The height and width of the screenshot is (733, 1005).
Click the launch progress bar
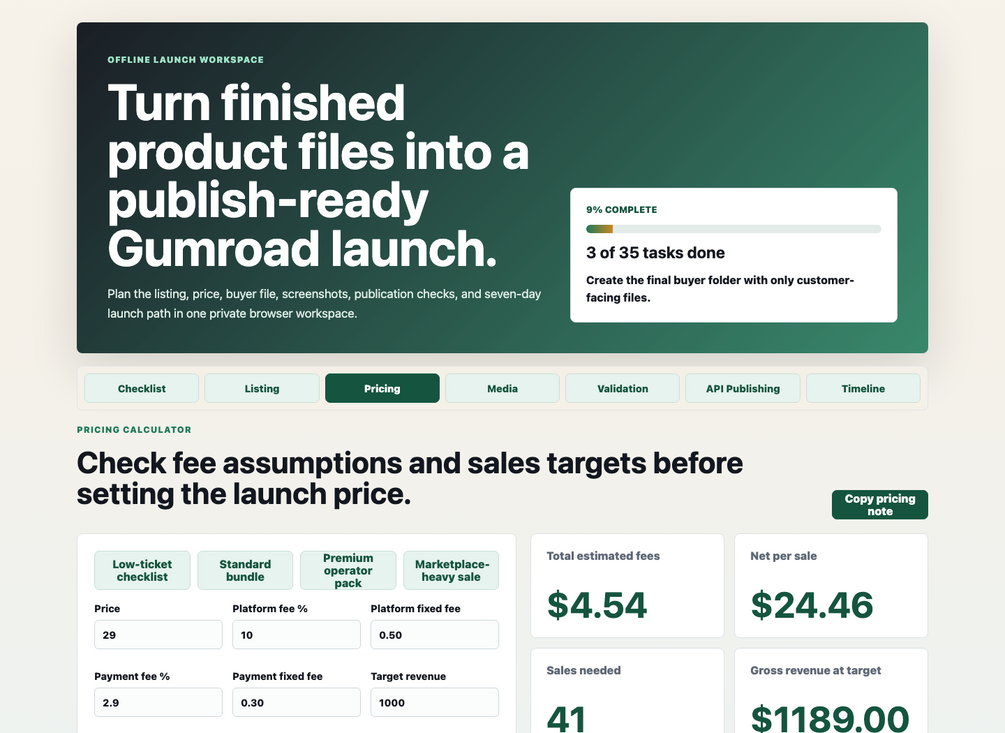(733, 229)
